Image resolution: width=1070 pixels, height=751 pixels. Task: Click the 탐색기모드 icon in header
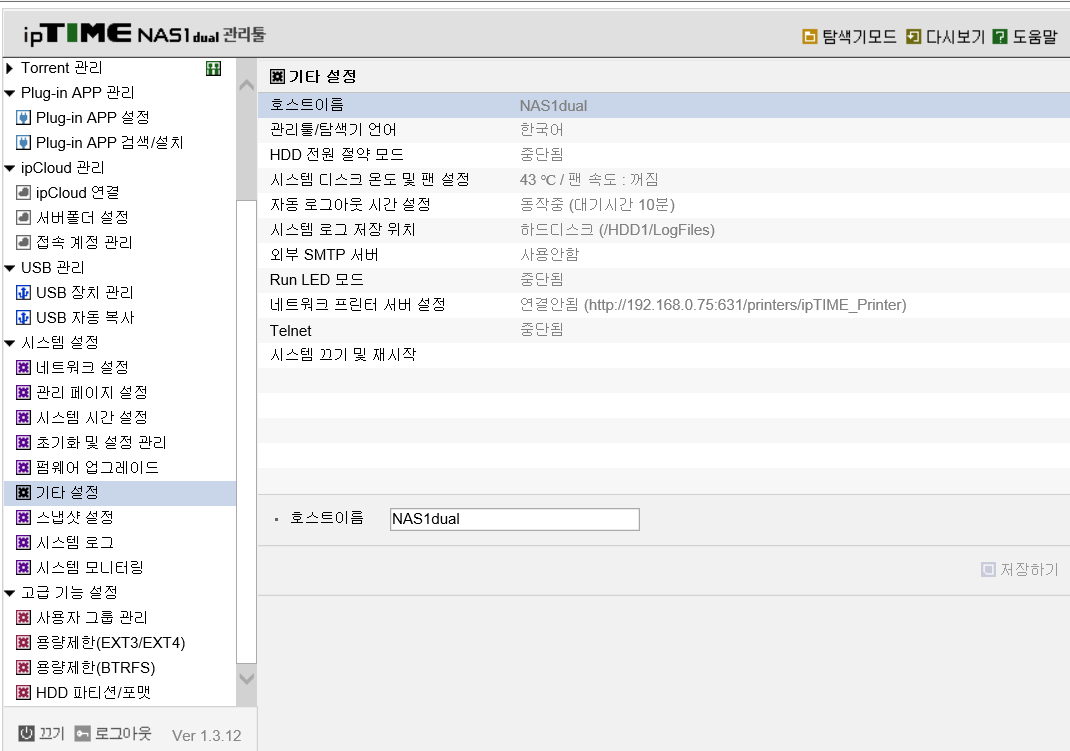pos(809,36)
